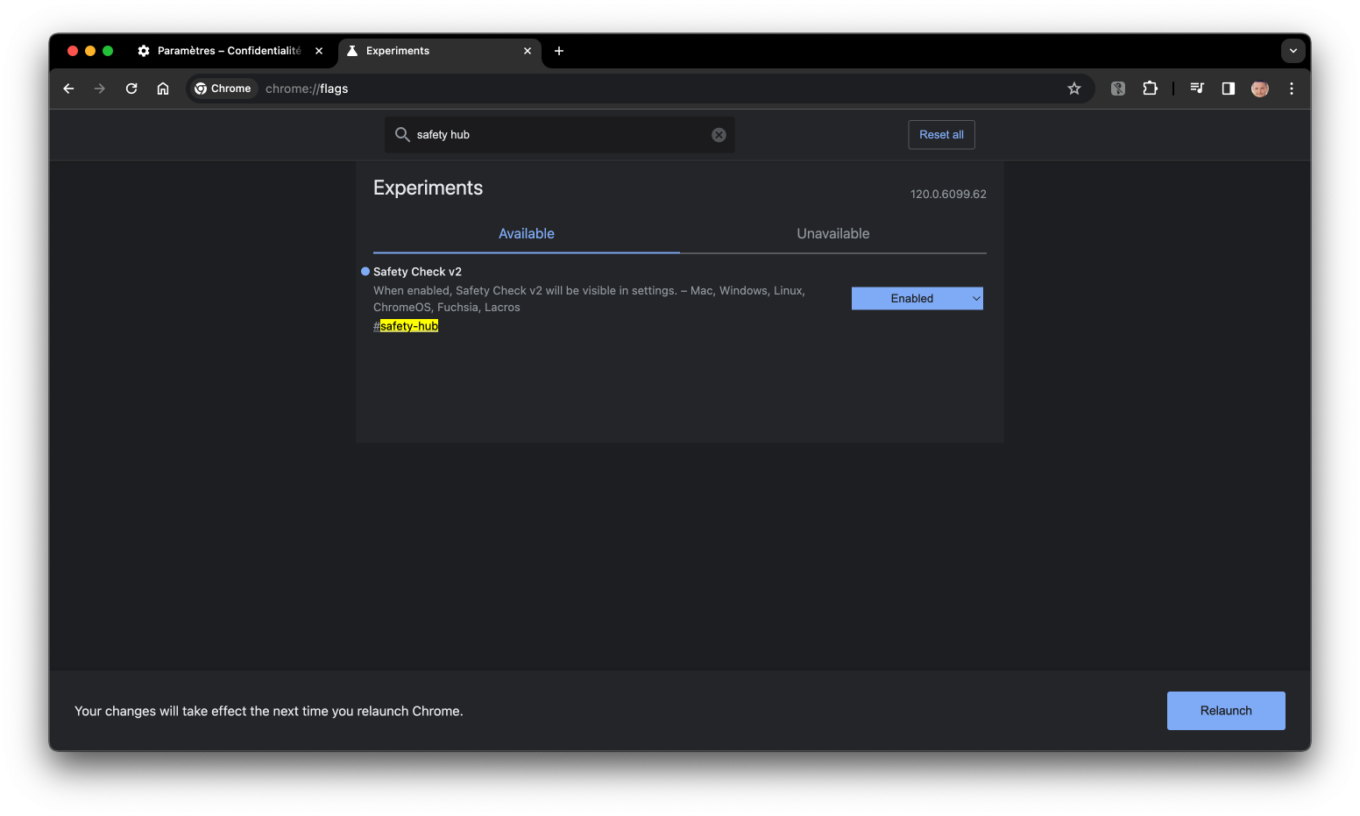
Task: Close the Paramètres tab
Action: pos(319,51)
